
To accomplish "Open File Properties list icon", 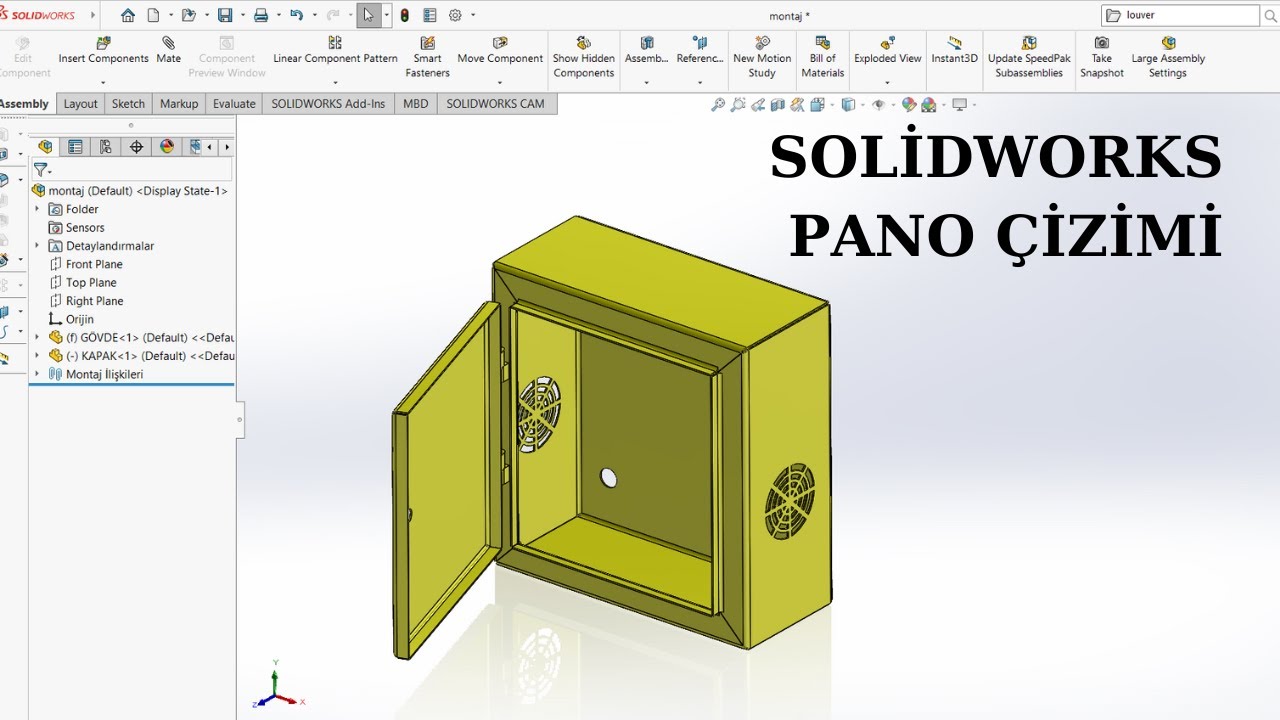I will [x=430, y=15].
